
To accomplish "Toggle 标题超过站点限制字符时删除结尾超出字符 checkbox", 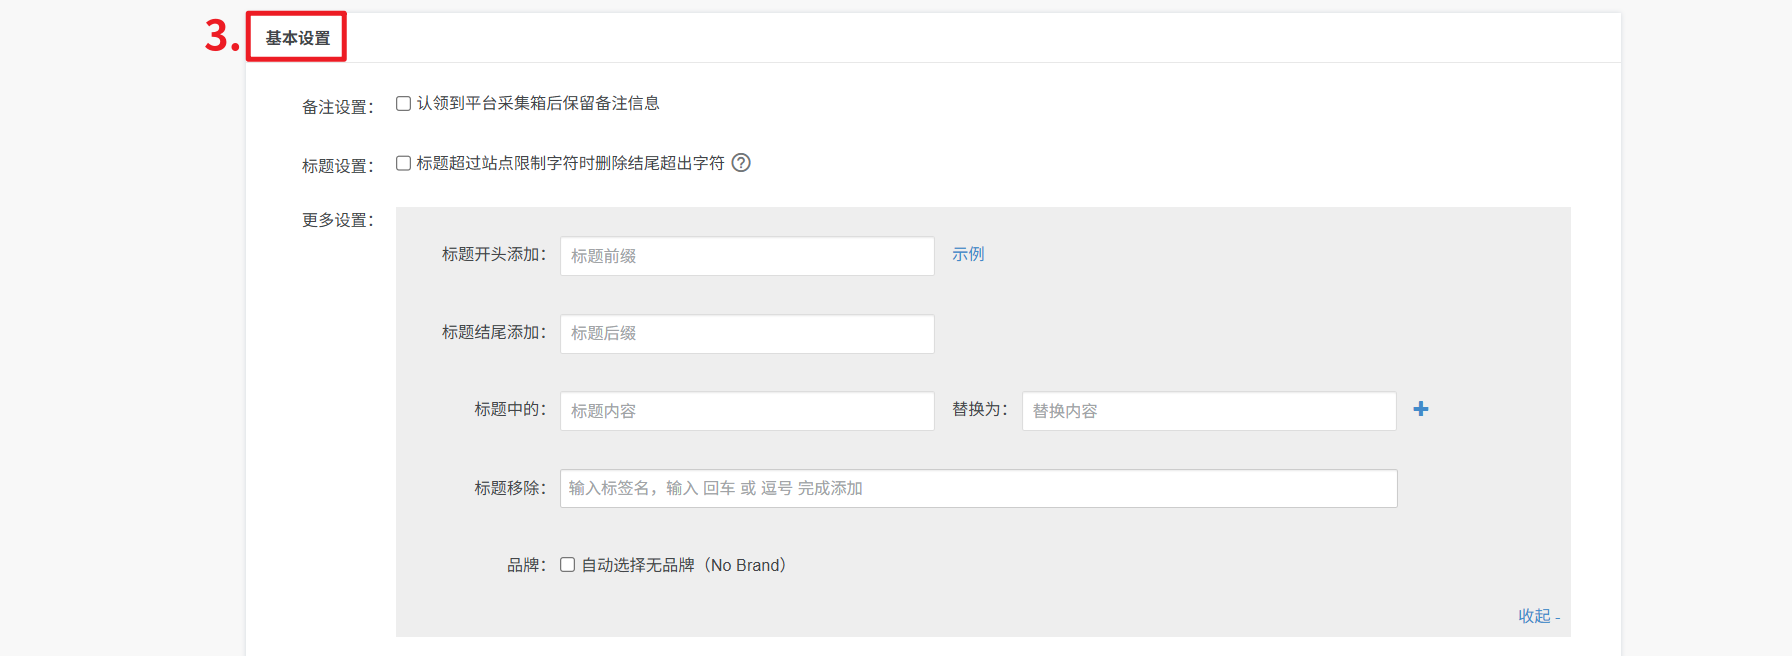I will tap(404, 164).
